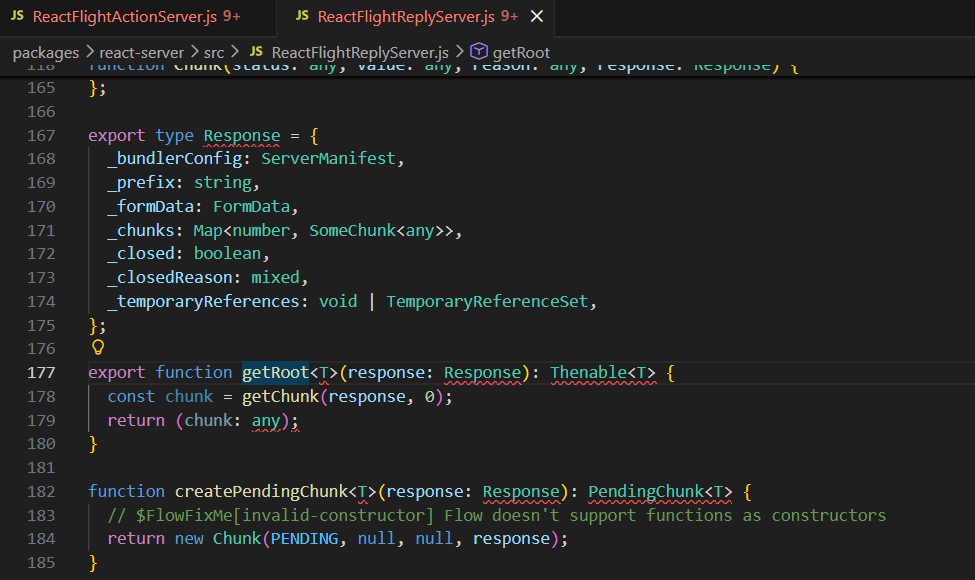The image size is (975, 580).
Task: Click the JS icon on ReactFlightReplyServer.js tab
Action: pos(302,17)
